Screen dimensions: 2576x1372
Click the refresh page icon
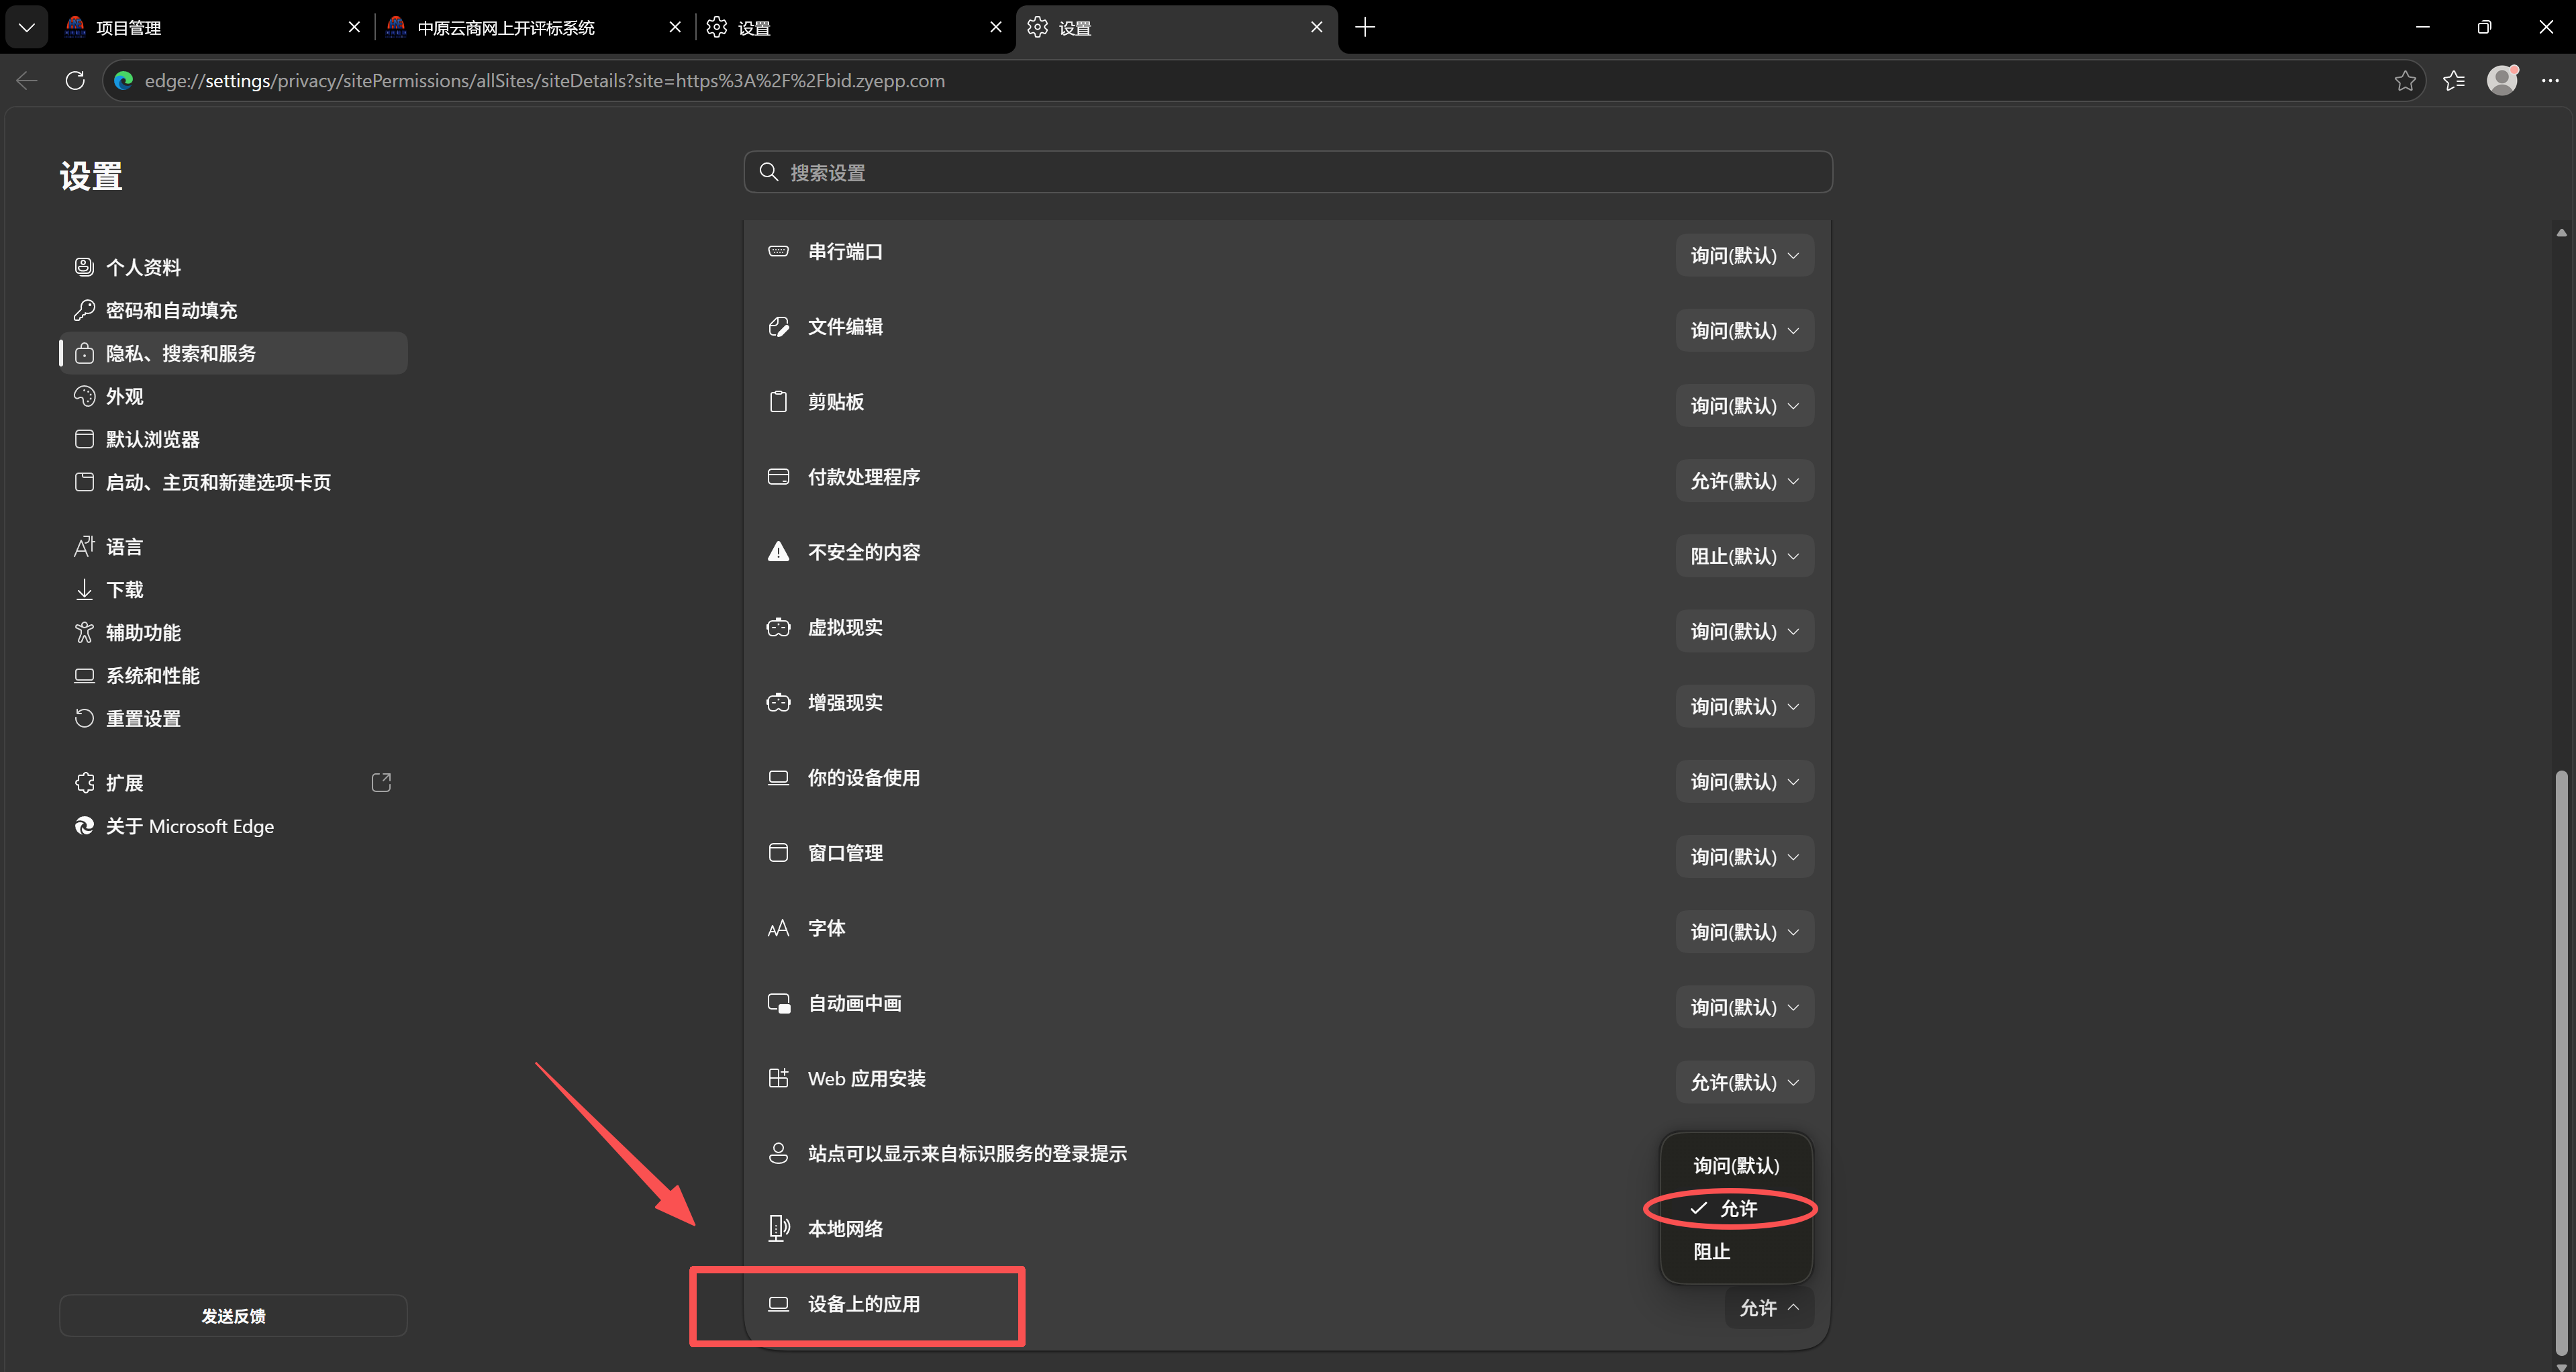(x=75, y=80)
